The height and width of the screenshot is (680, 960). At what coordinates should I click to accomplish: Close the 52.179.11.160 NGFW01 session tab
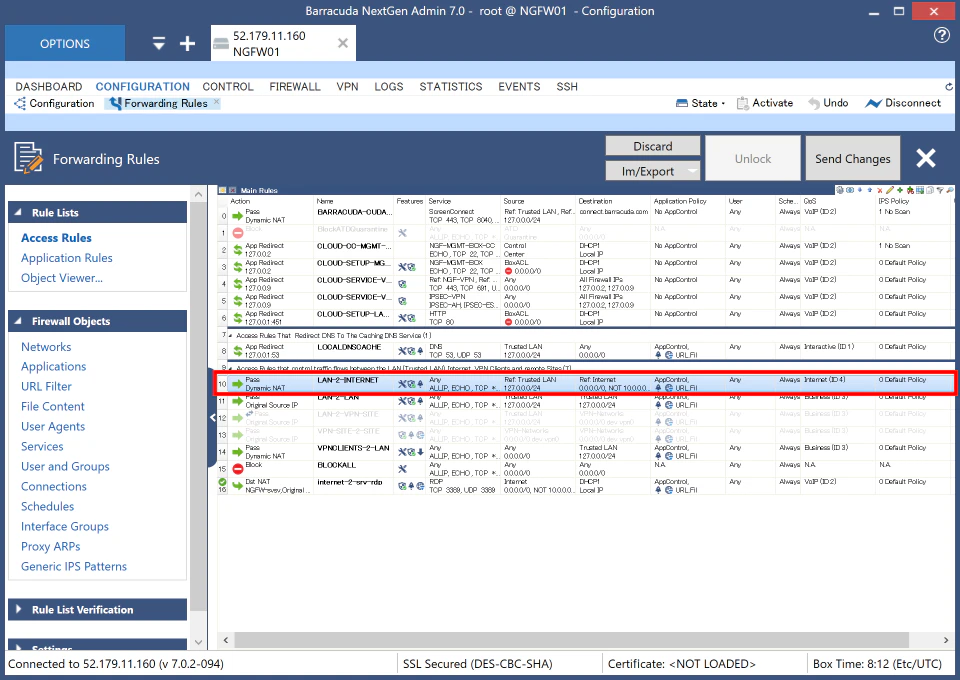tap(343, 43)
